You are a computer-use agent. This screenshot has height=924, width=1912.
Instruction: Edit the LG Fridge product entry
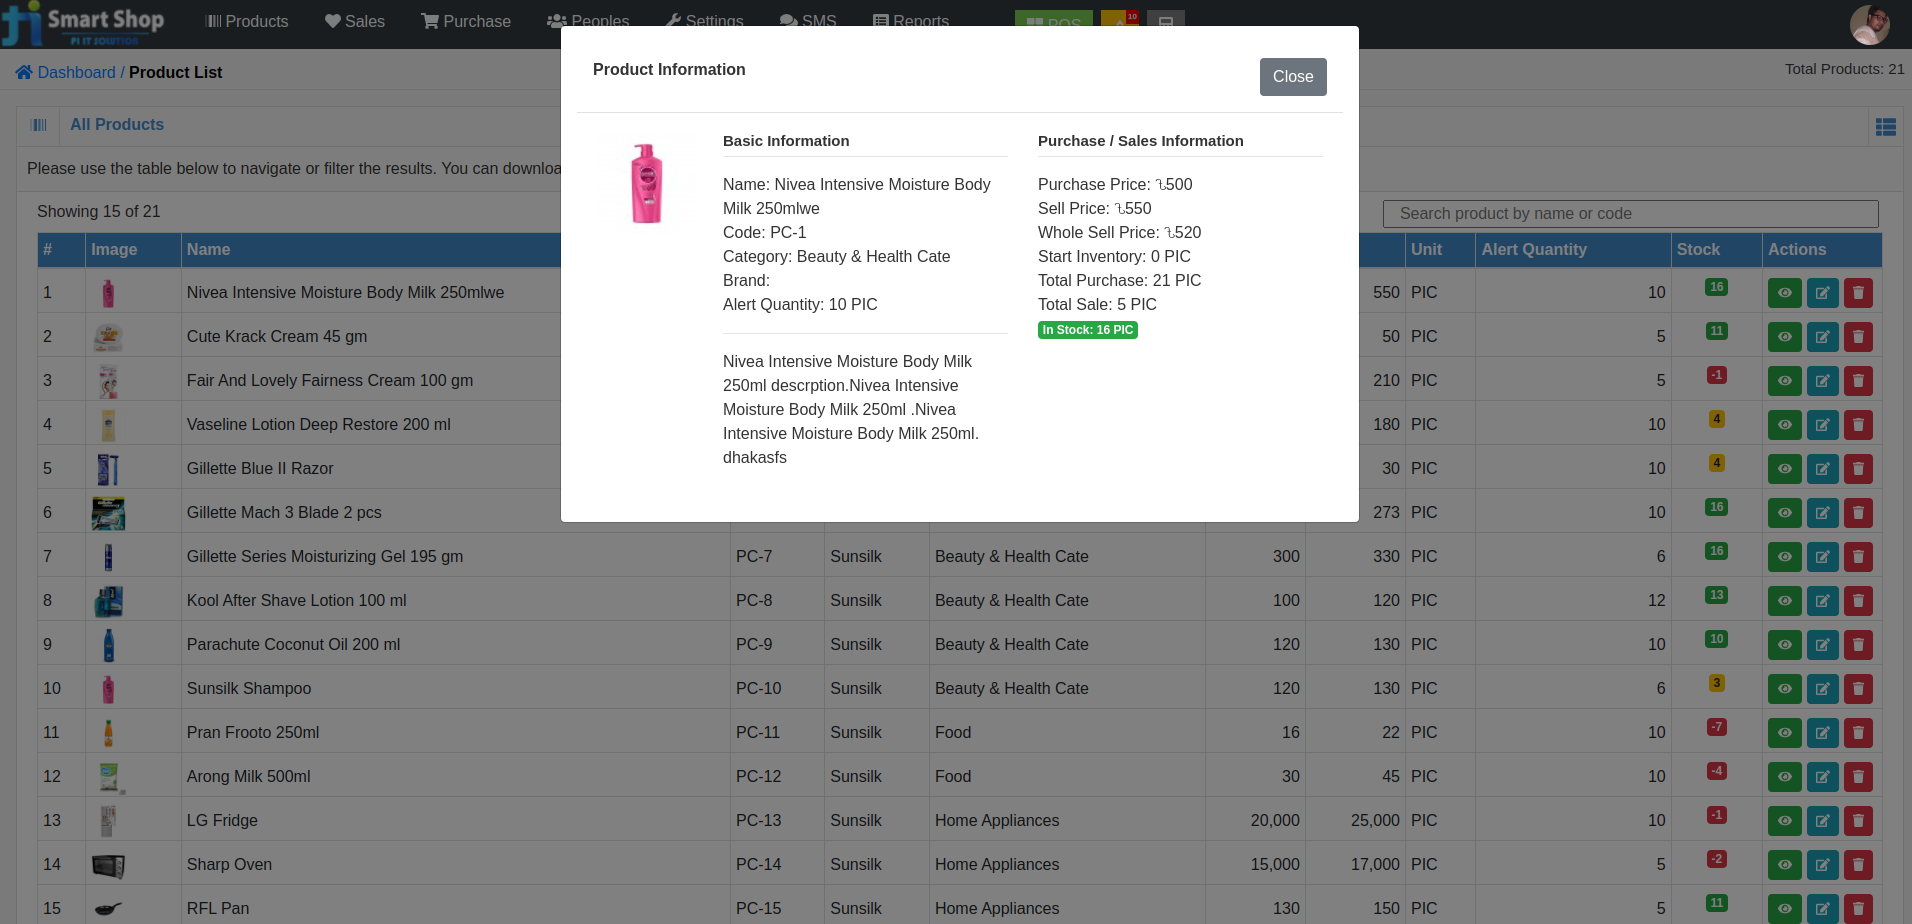pyautogui.click(x=1822, y=820)
